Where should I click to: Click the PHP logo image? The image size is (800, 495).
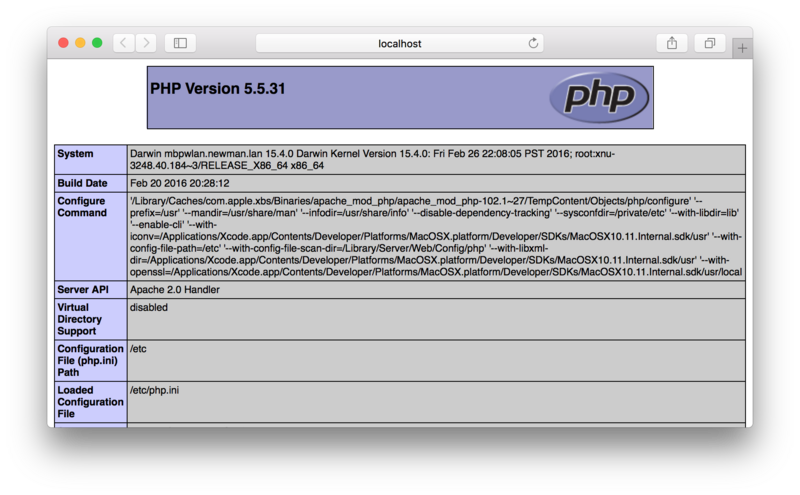point(599,97)
